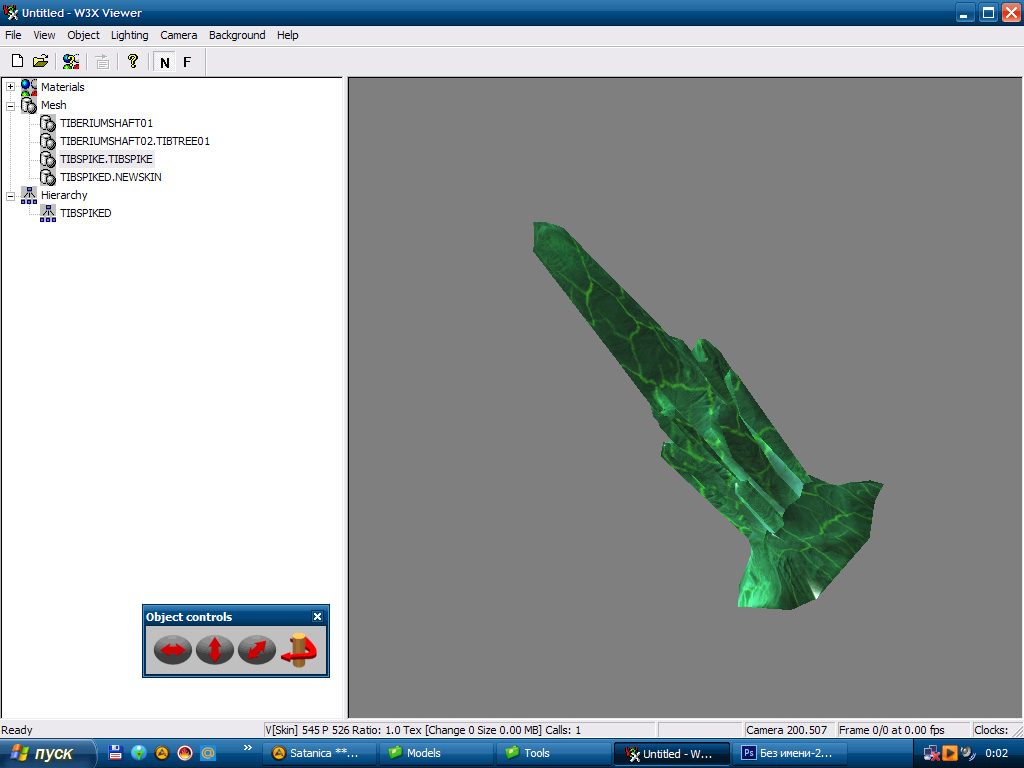Open the Background menu

point(237,35)
